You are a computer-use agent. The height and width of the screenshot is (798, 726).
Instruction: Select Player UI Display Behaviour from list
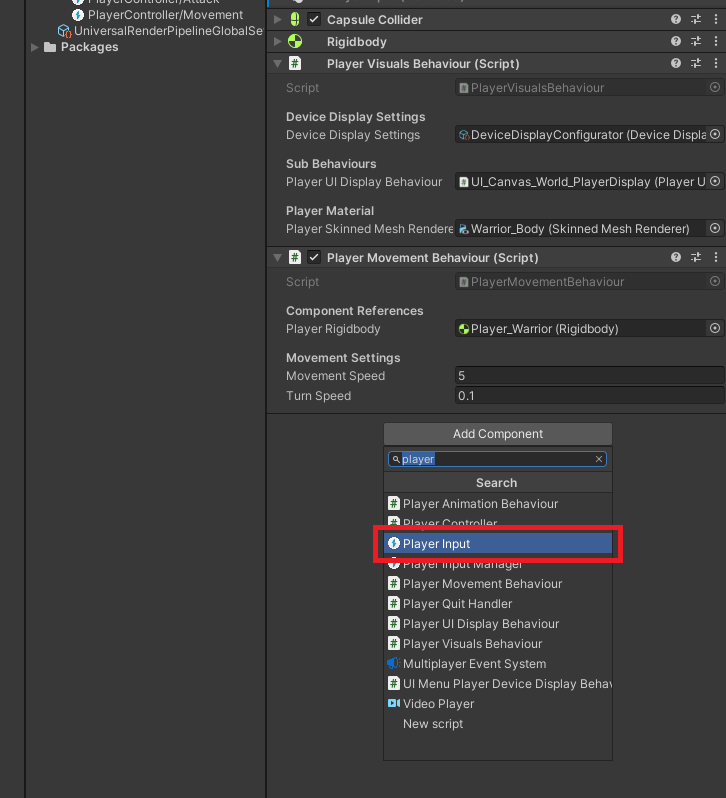click(498, 623)
